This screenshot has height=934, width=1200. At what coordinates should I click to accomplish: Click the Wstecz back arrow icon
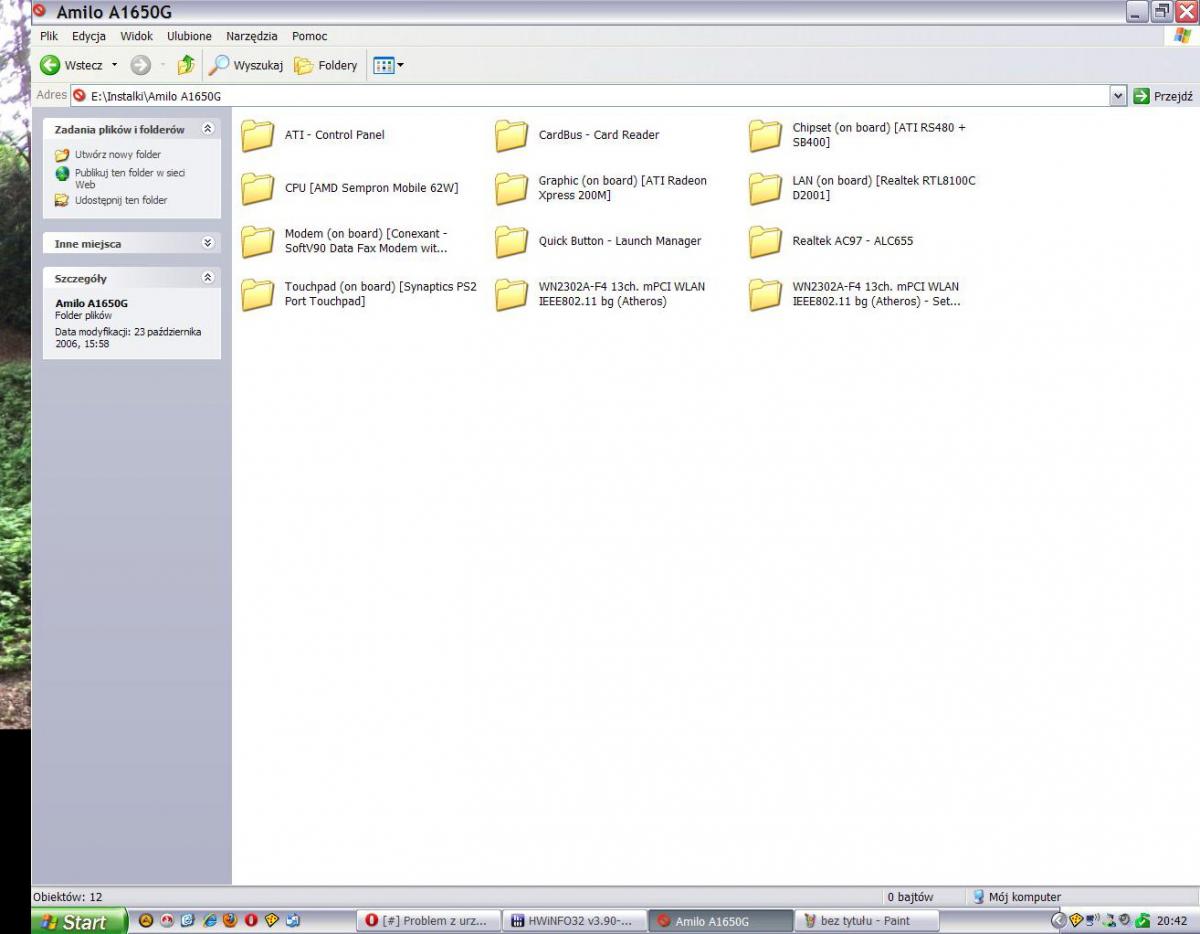(50, 65)
